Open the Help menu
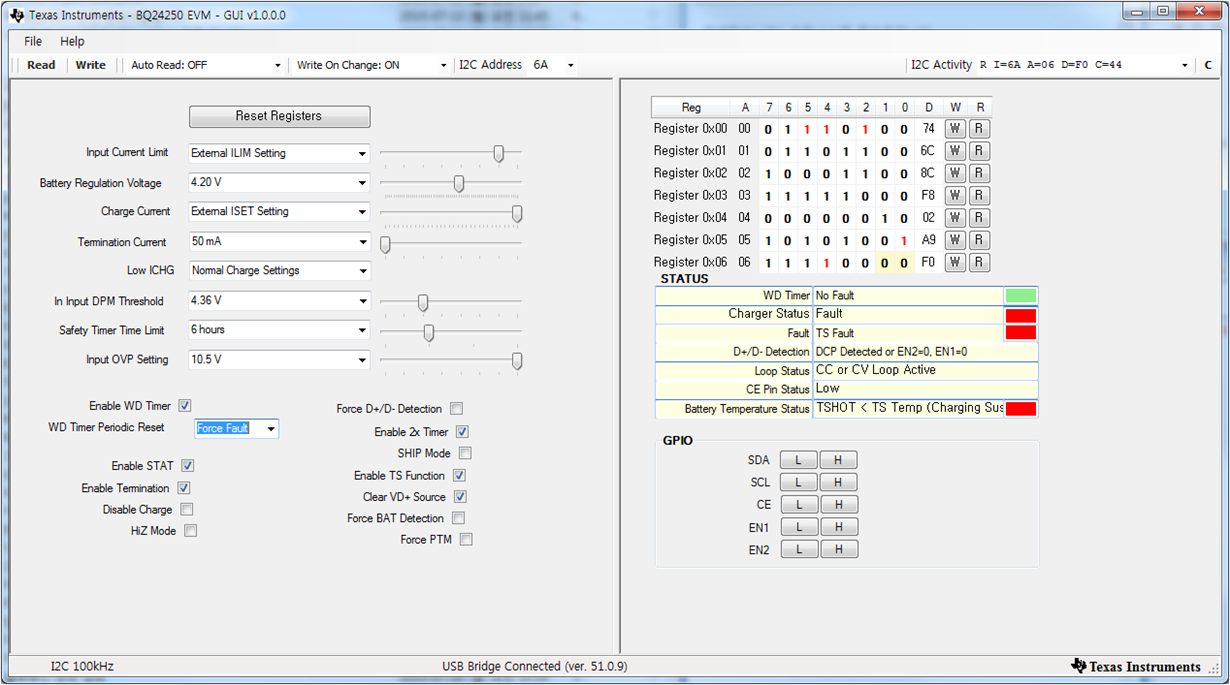The image size is (1230, 685). 72,41
